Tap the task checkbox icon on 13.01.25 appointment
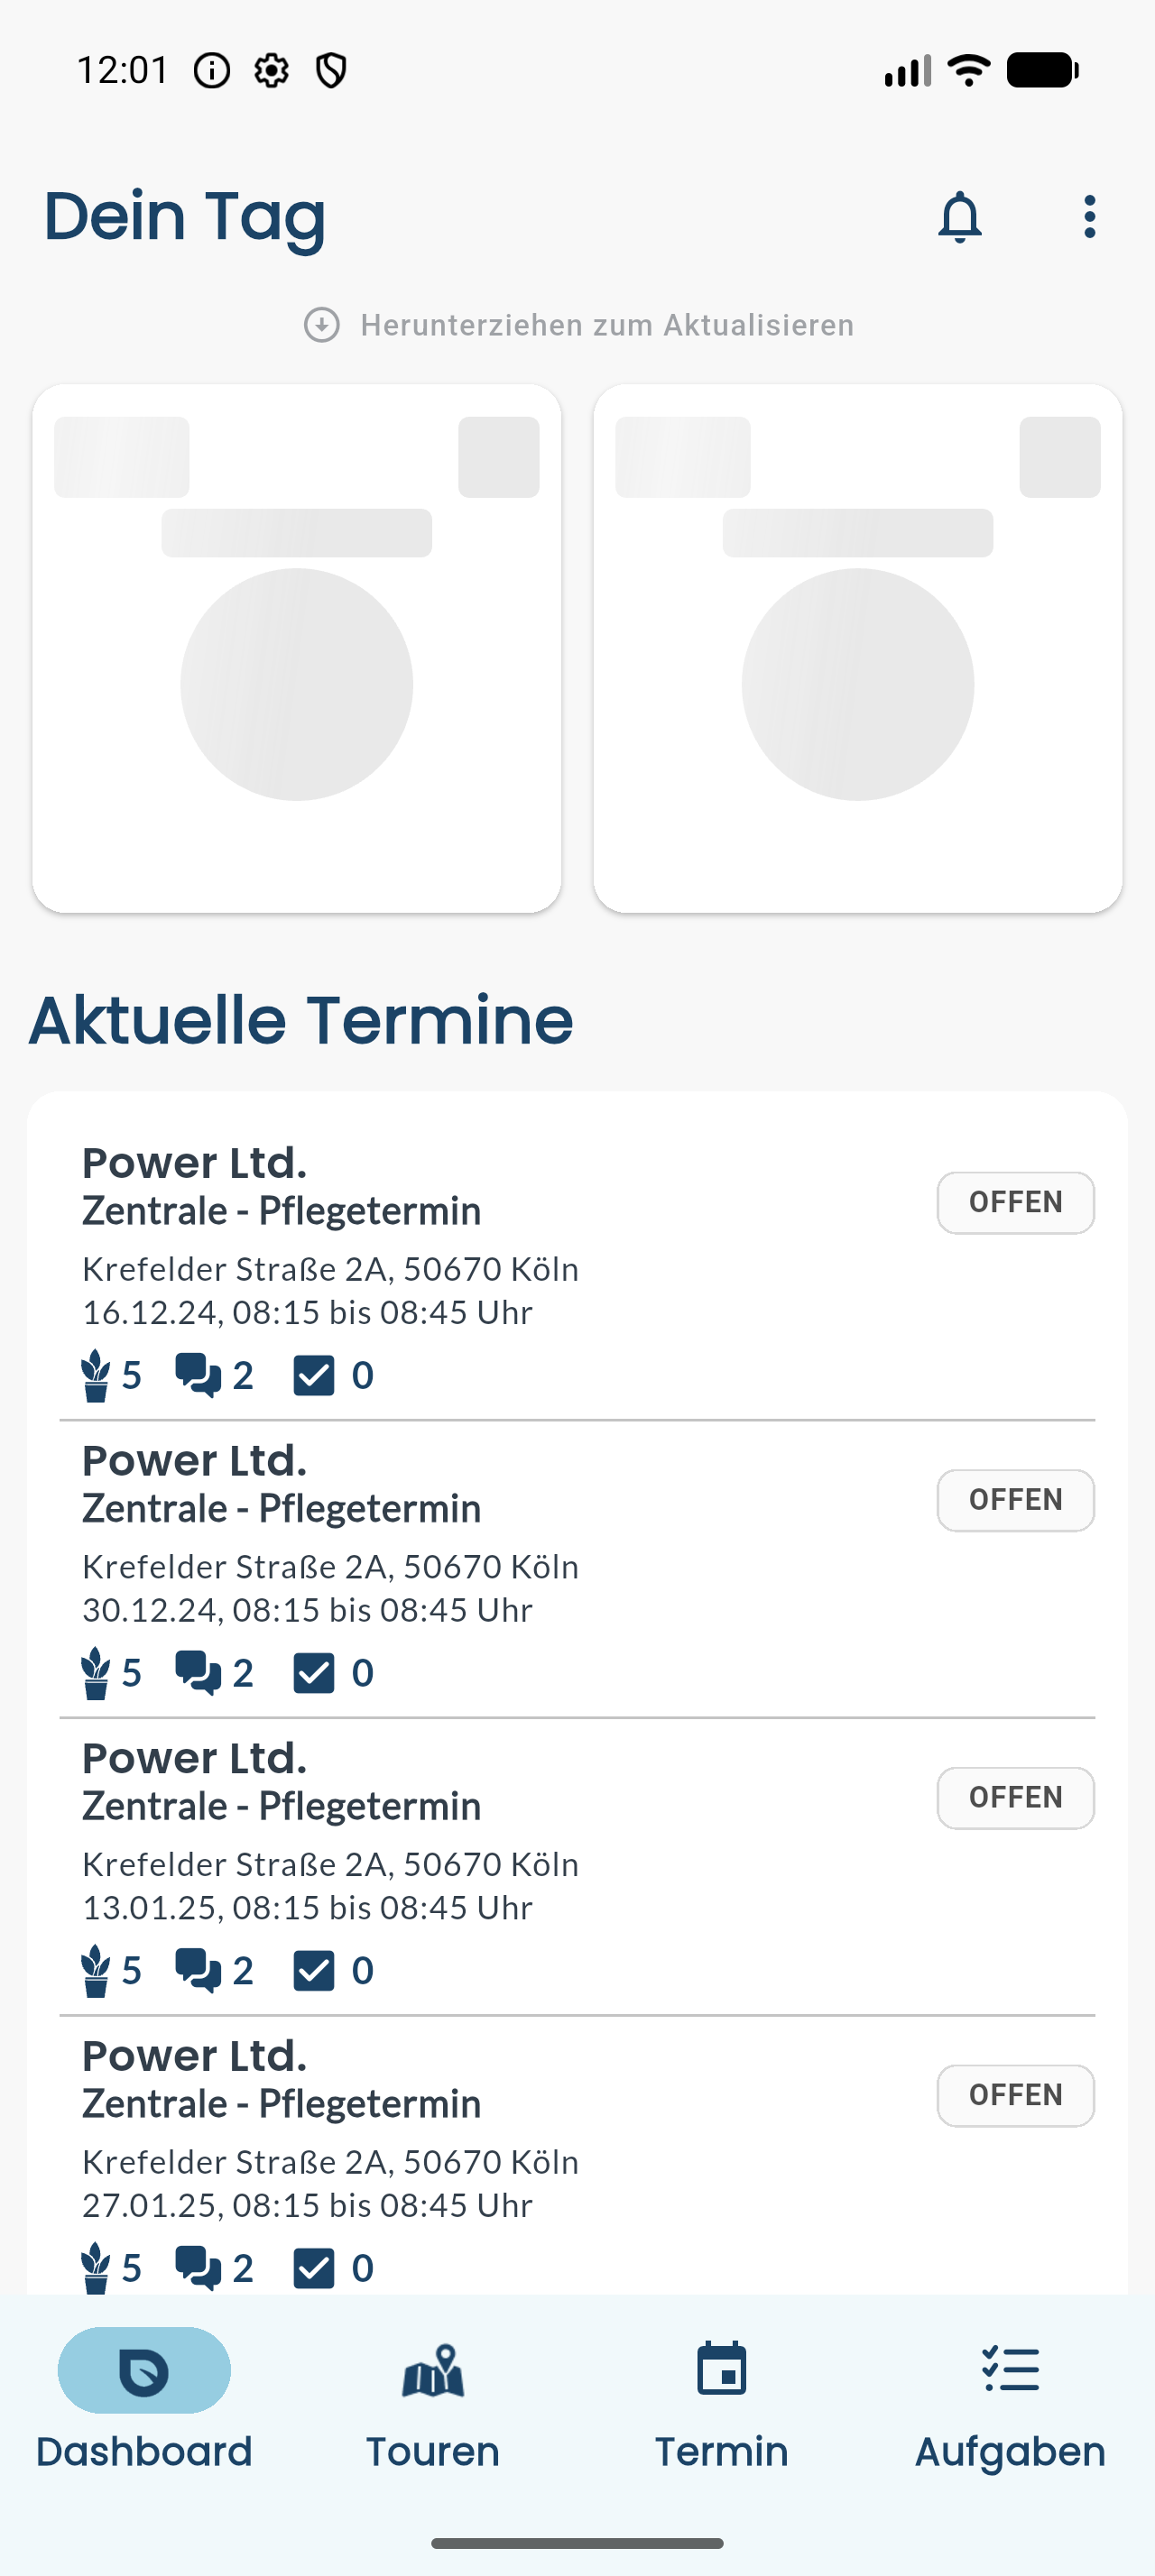1155x2576 pixels. (x=313, y=1970)
